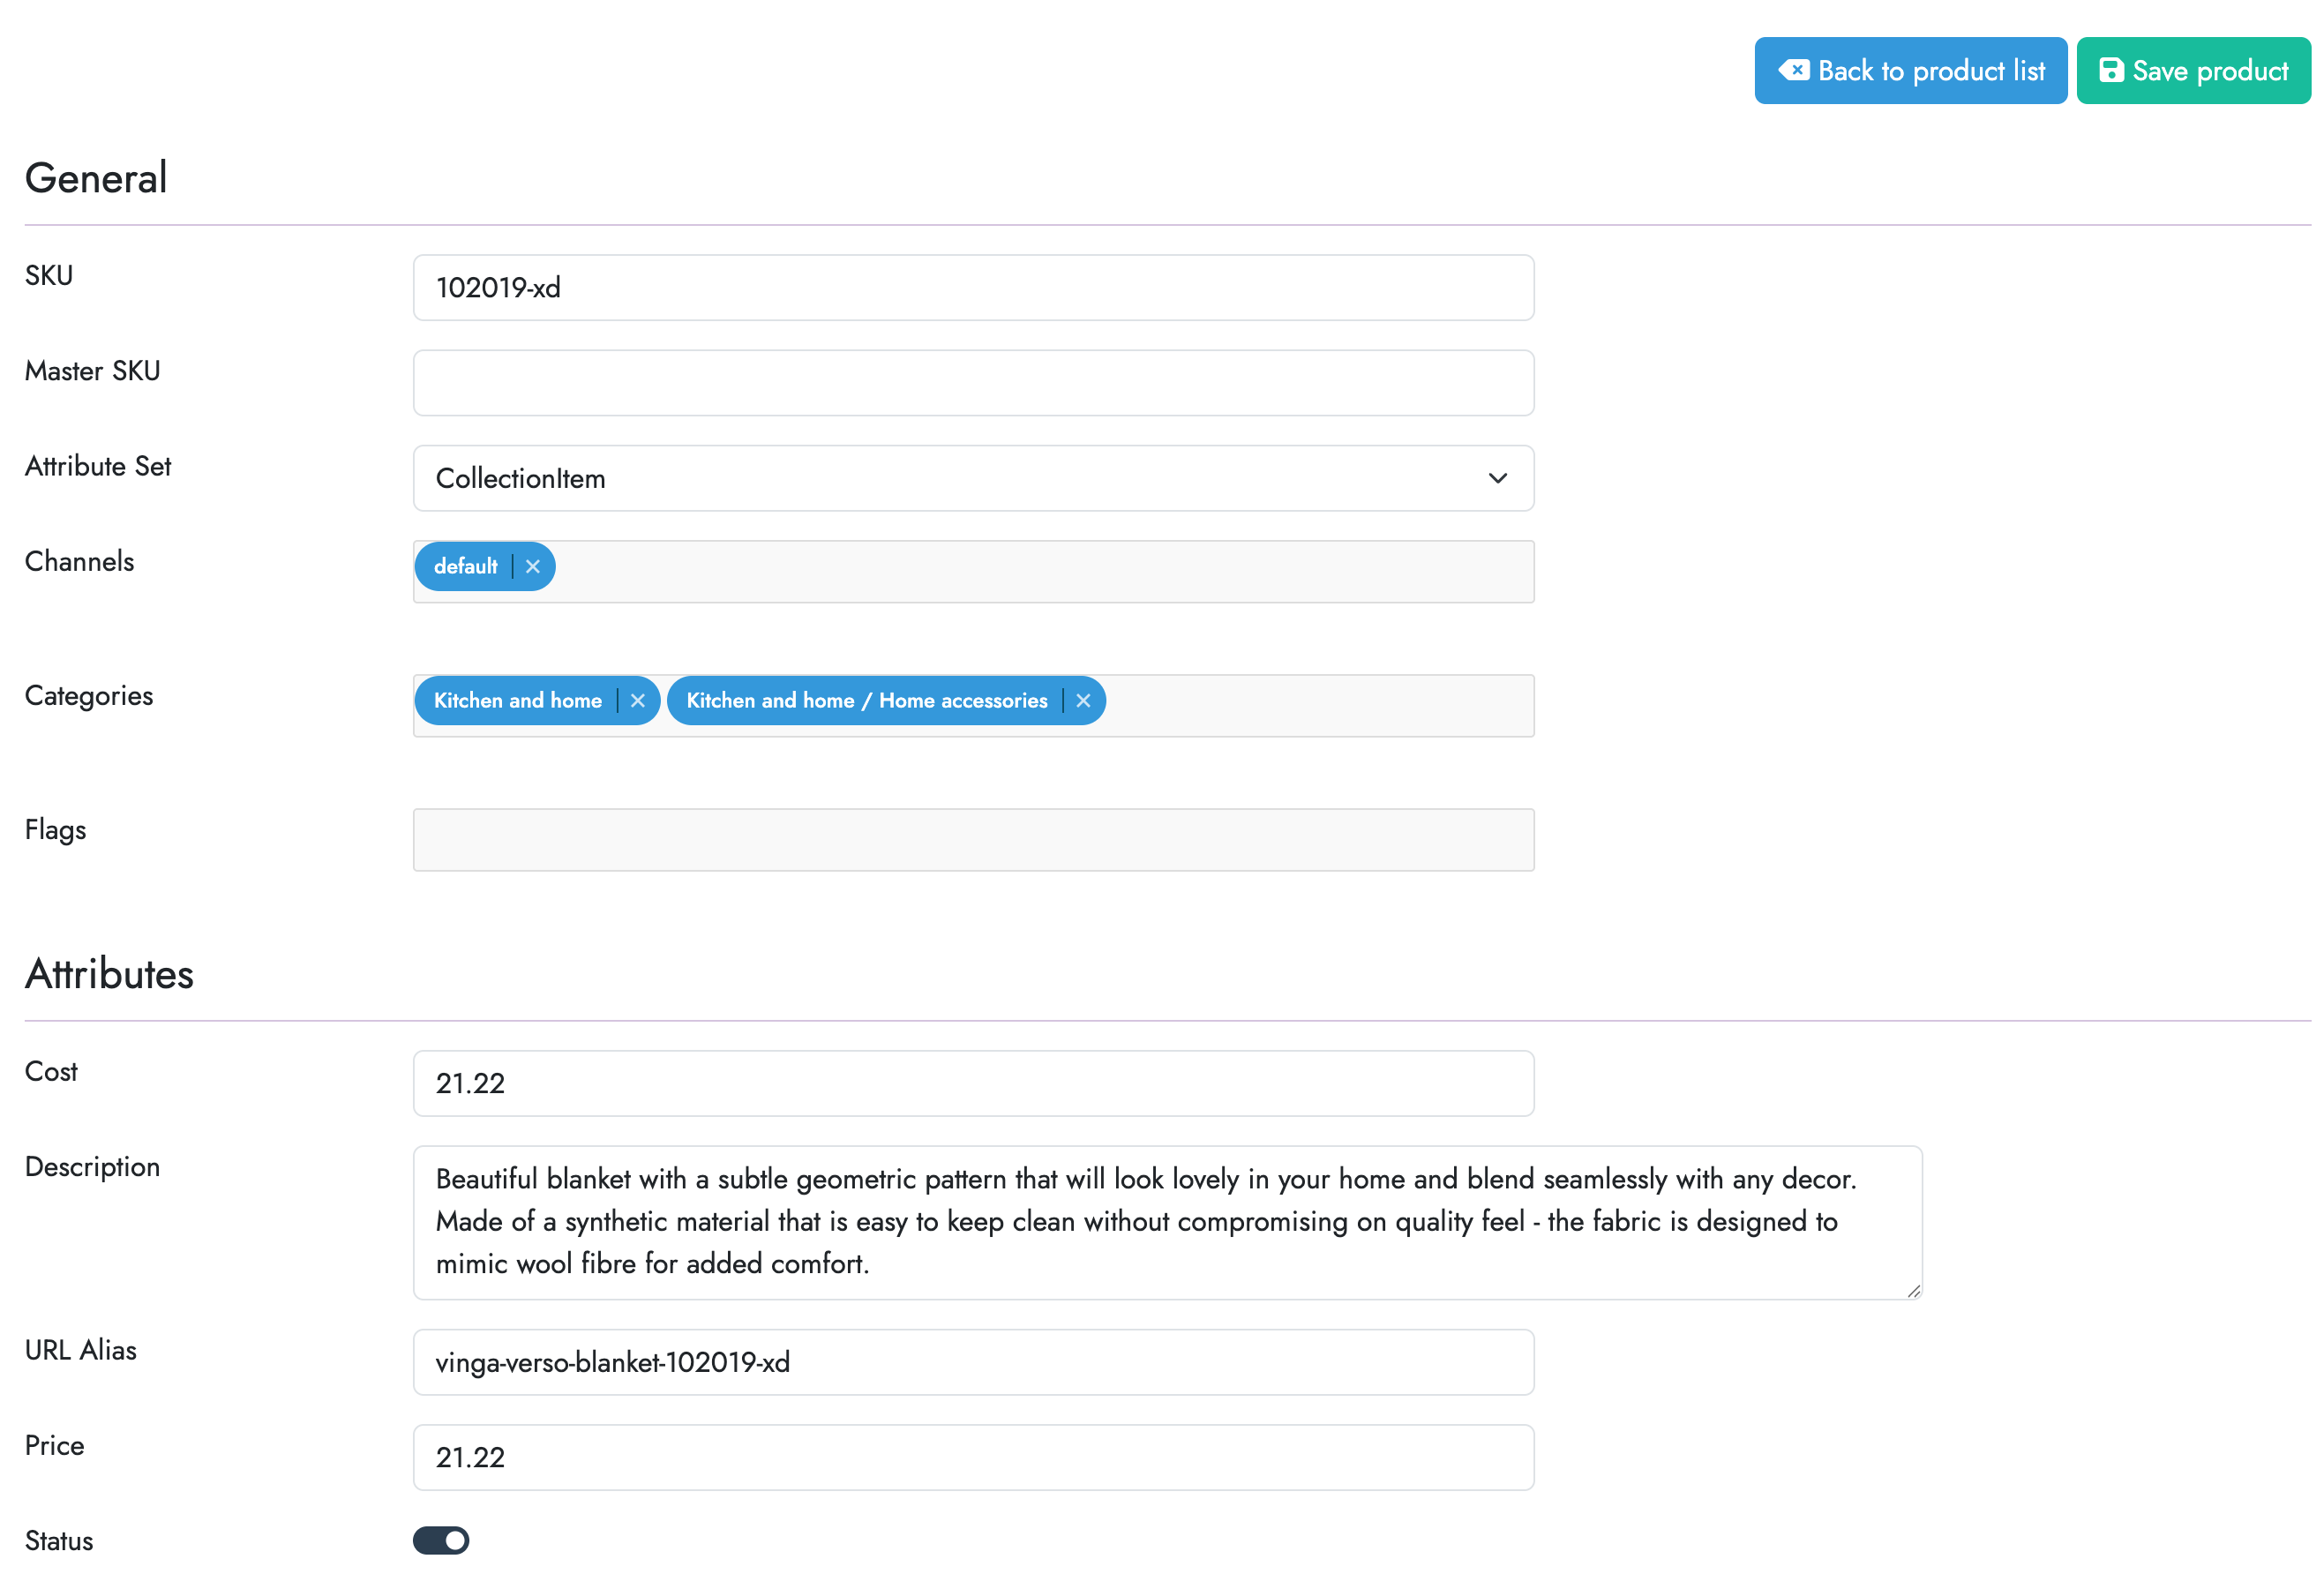Viewport: 2324px width, 1574px height.
Task: Click into the SKU field
Action: (972, 288)
